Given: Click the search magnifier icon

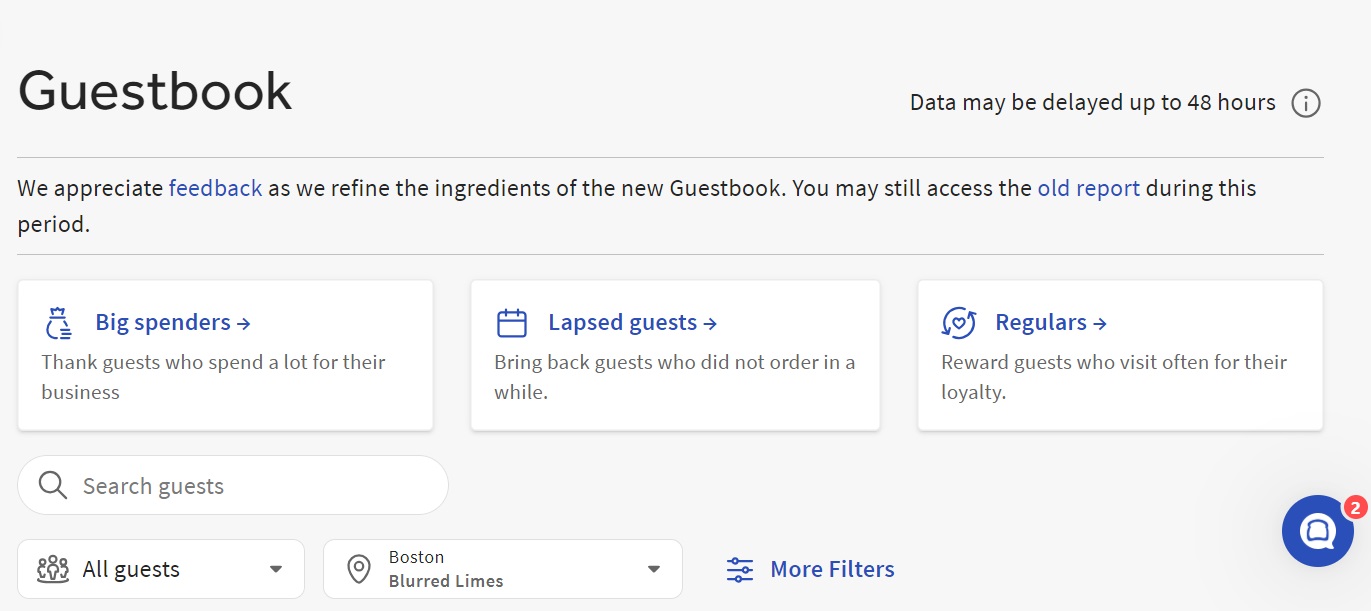Looking at the screenshot, I should click(x=52, y=486).
